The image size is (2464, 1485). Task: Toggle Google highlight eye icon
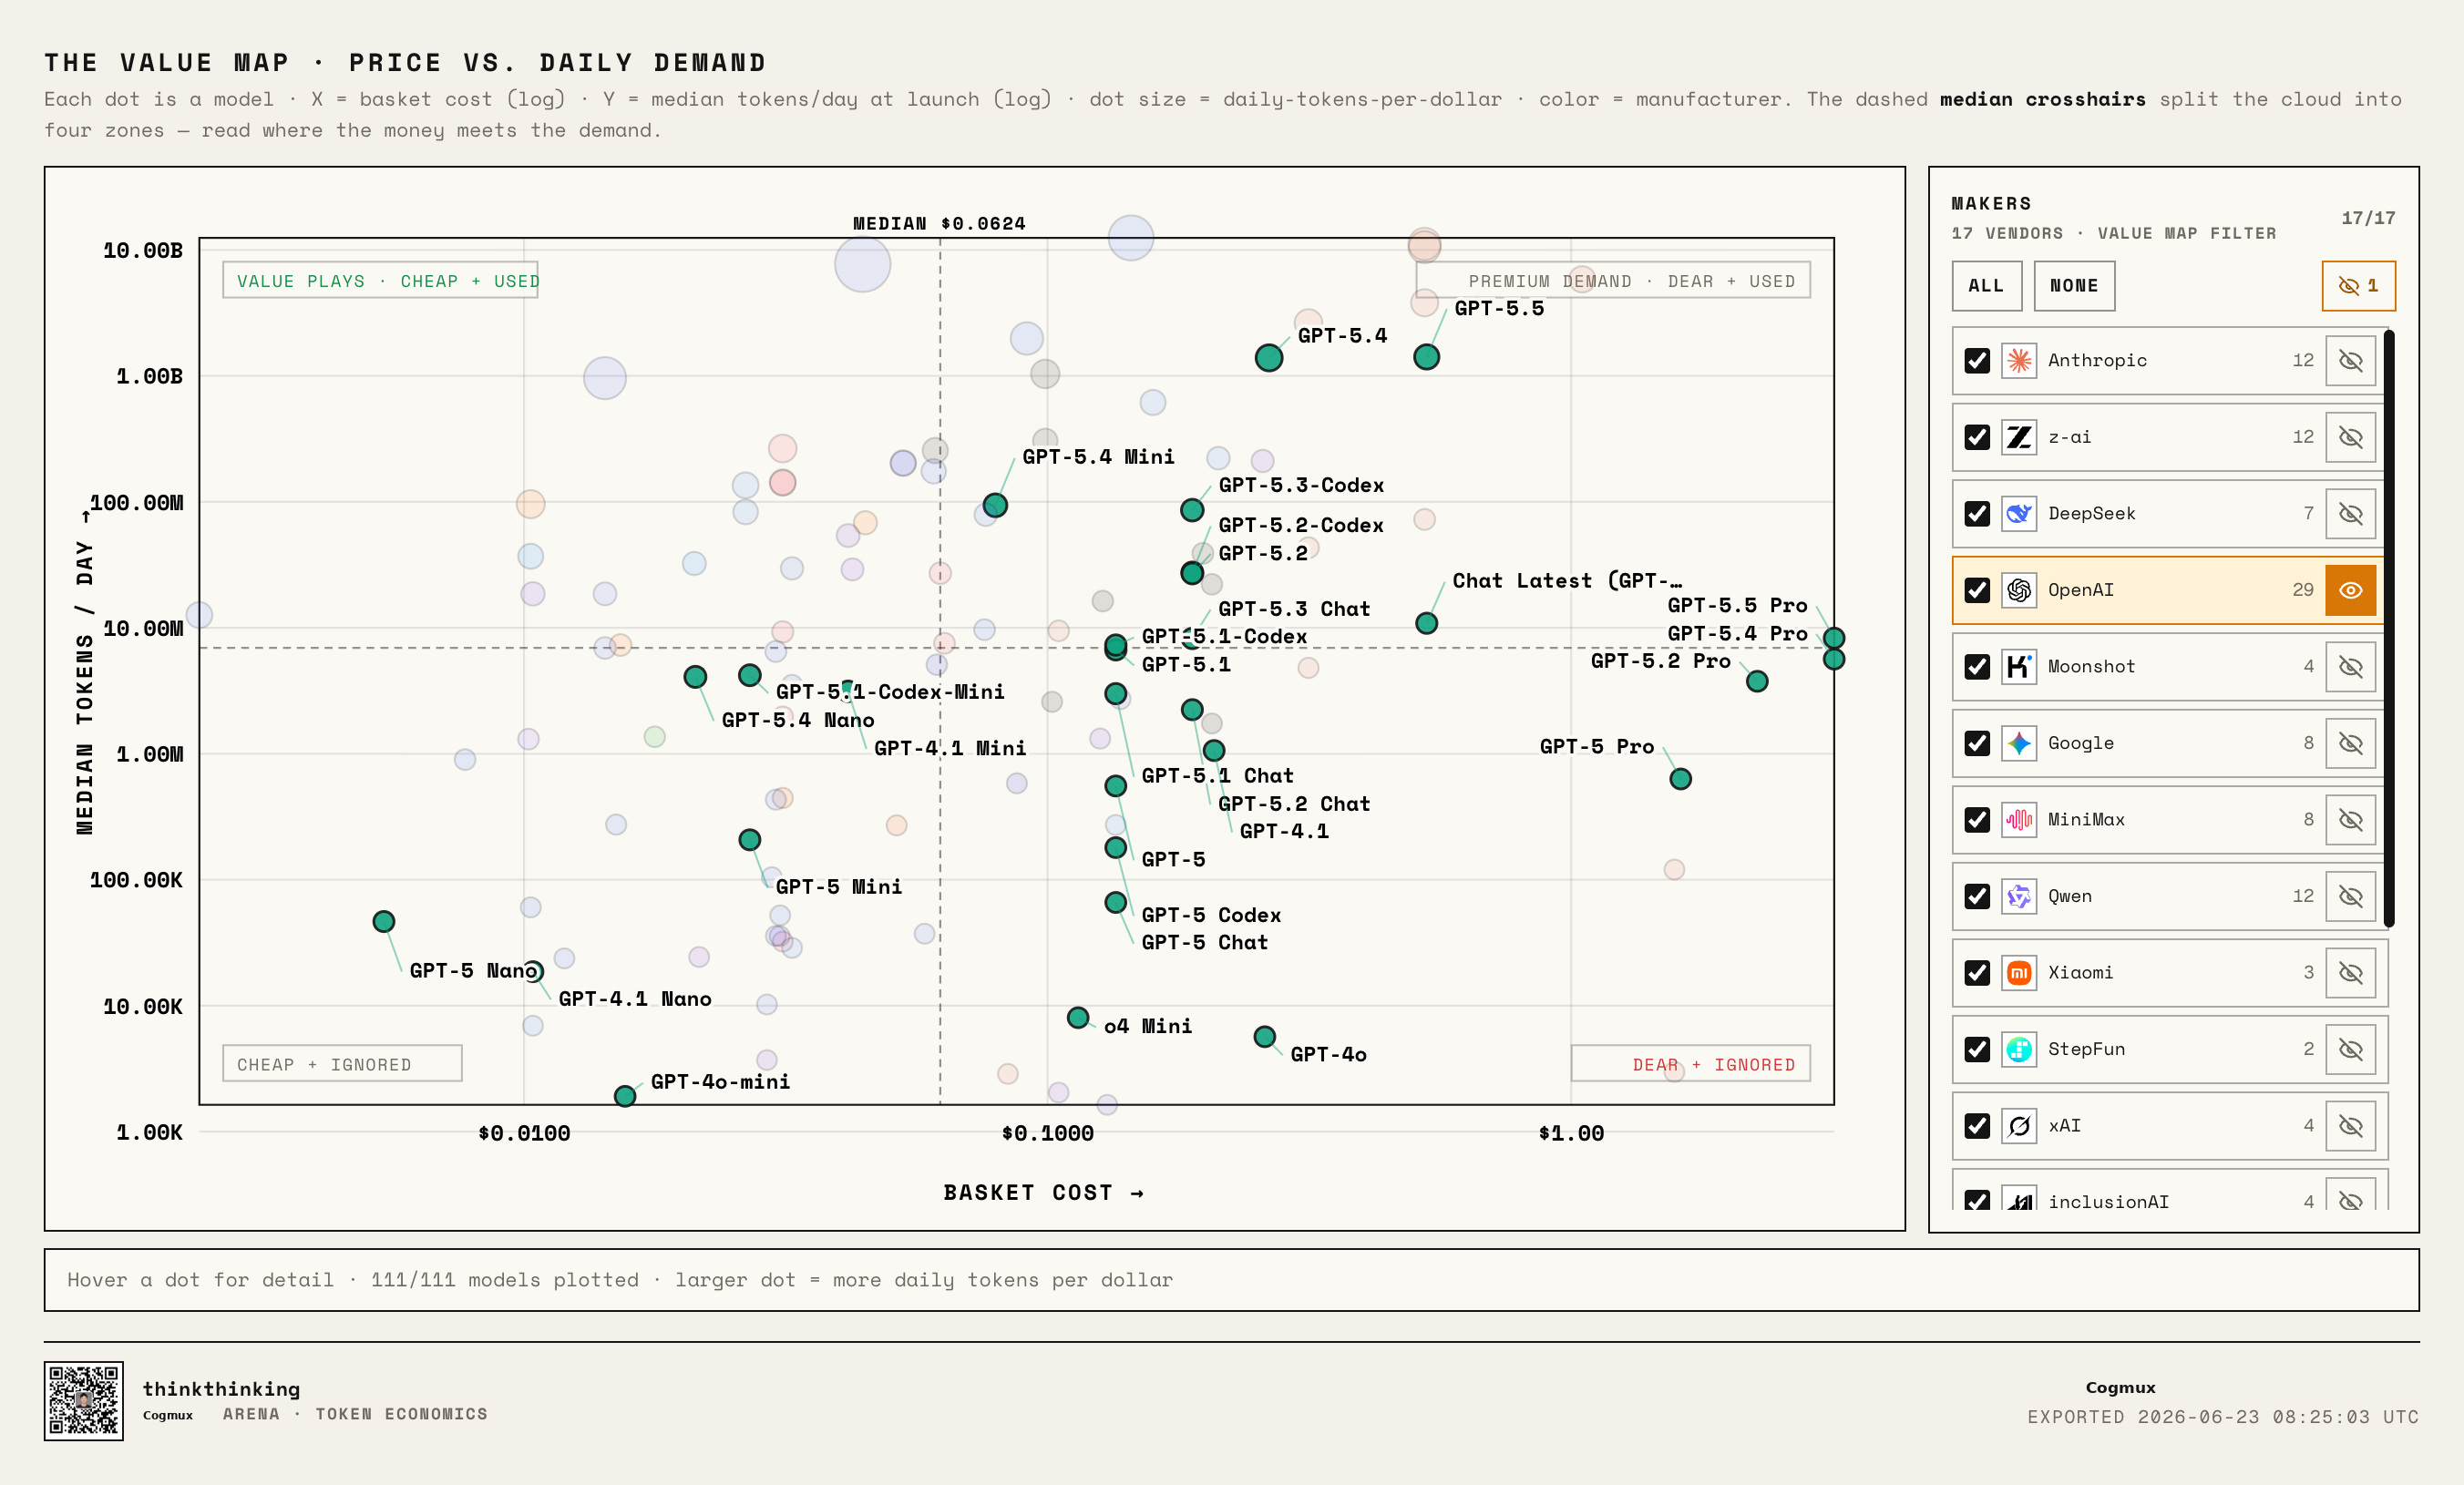tap(2350, 743)
